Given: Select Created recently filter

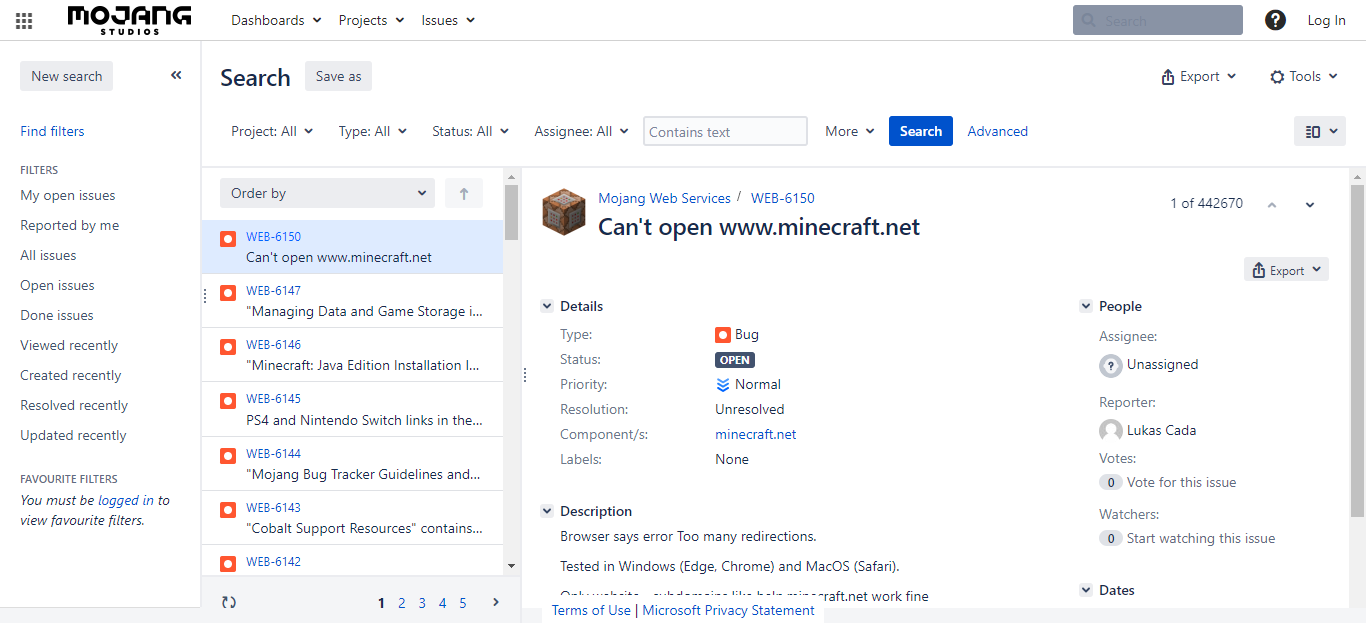Looking at the screenshot, I should [71, 375].
